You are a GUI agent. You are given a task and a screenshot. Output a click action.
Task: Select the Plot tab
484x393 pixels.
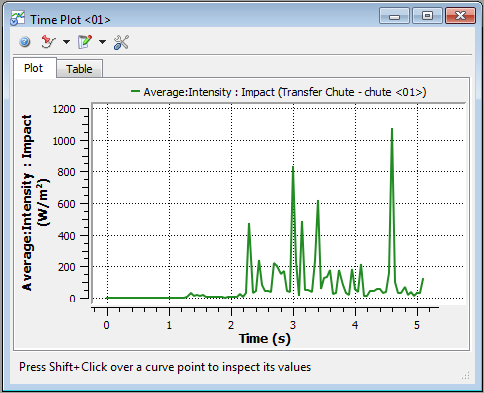tap(35, 68)
